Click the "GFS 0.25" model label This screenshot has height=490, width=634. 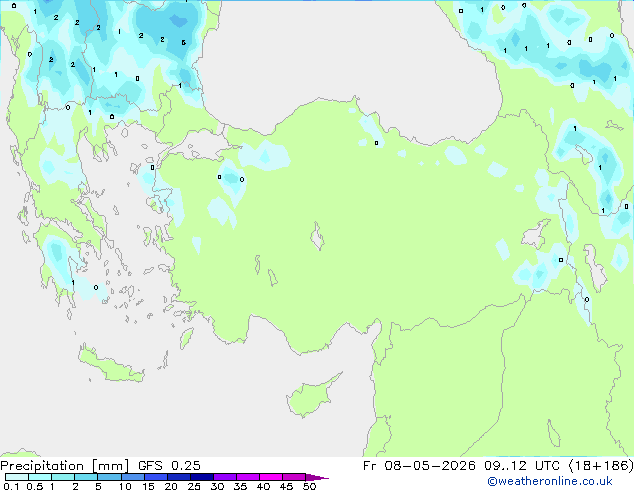click(x=169, y=466)
